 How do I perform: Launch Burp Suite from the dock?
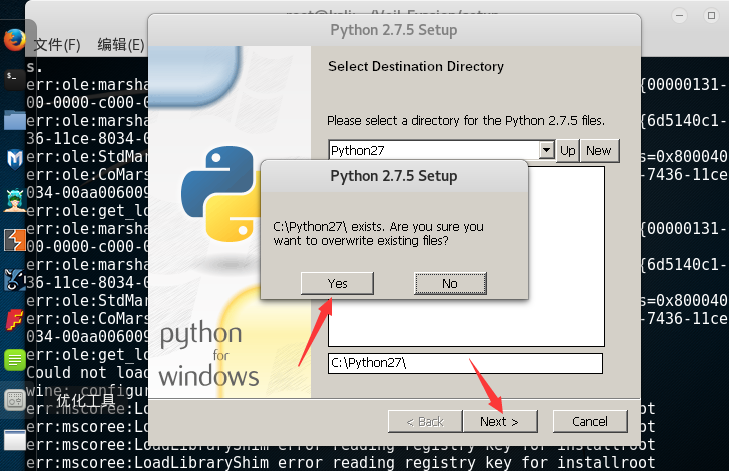coord(15,240)
